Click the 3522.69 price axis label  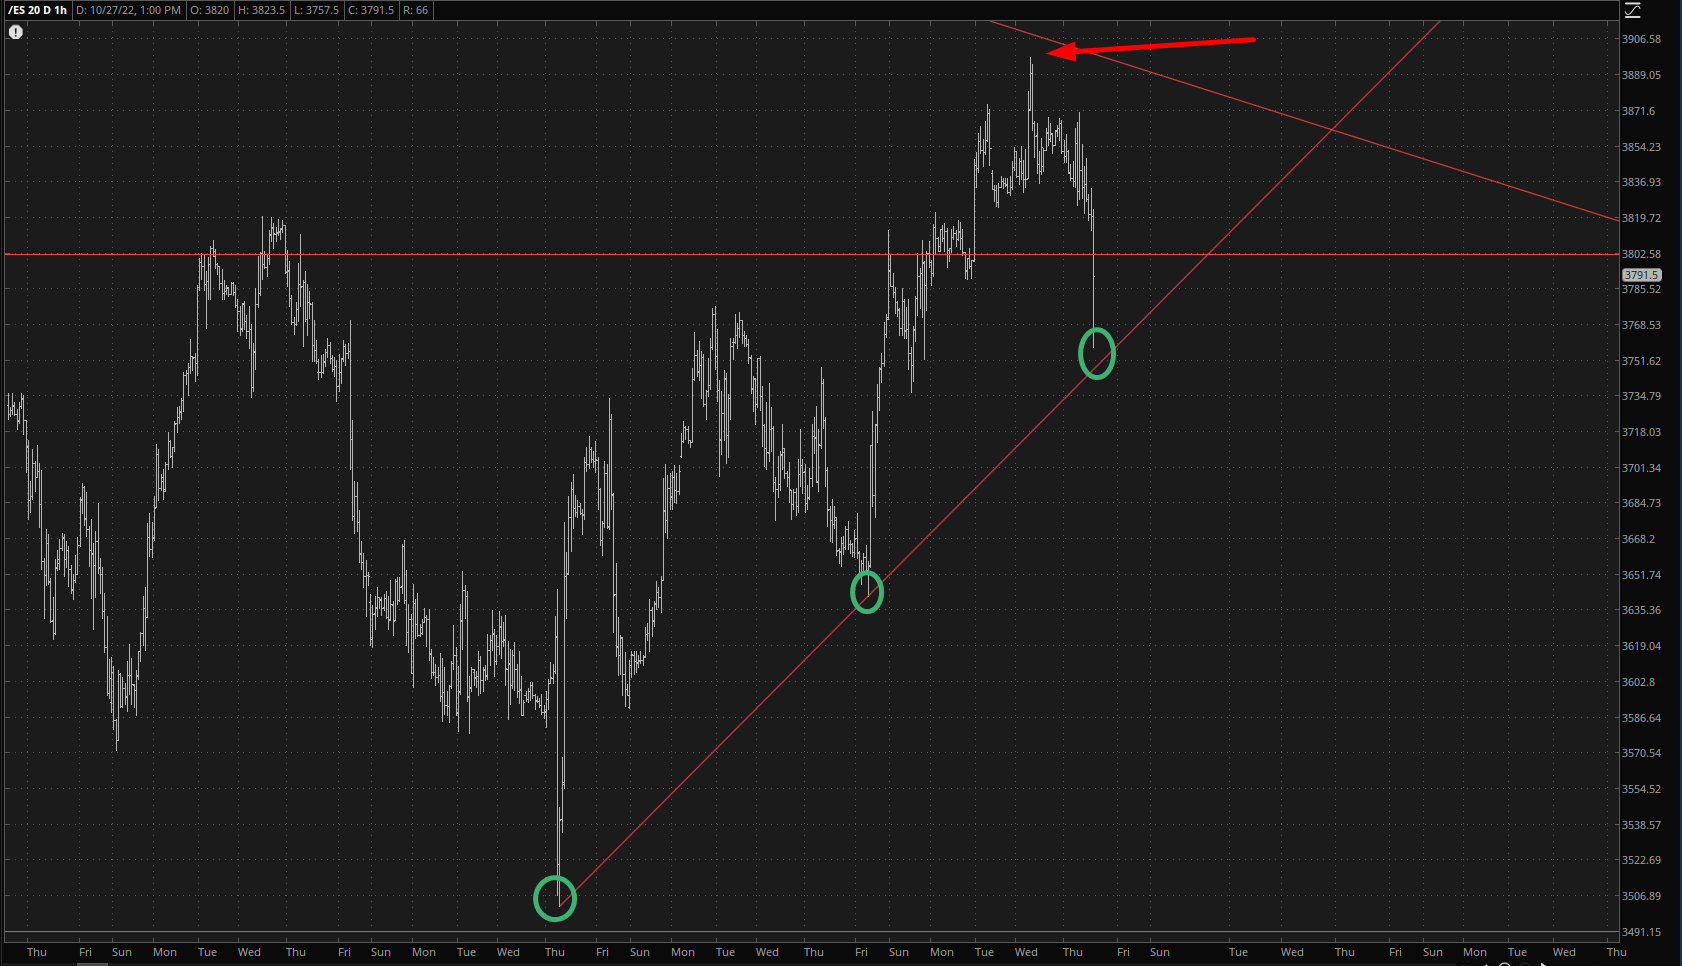(1641, 860)
